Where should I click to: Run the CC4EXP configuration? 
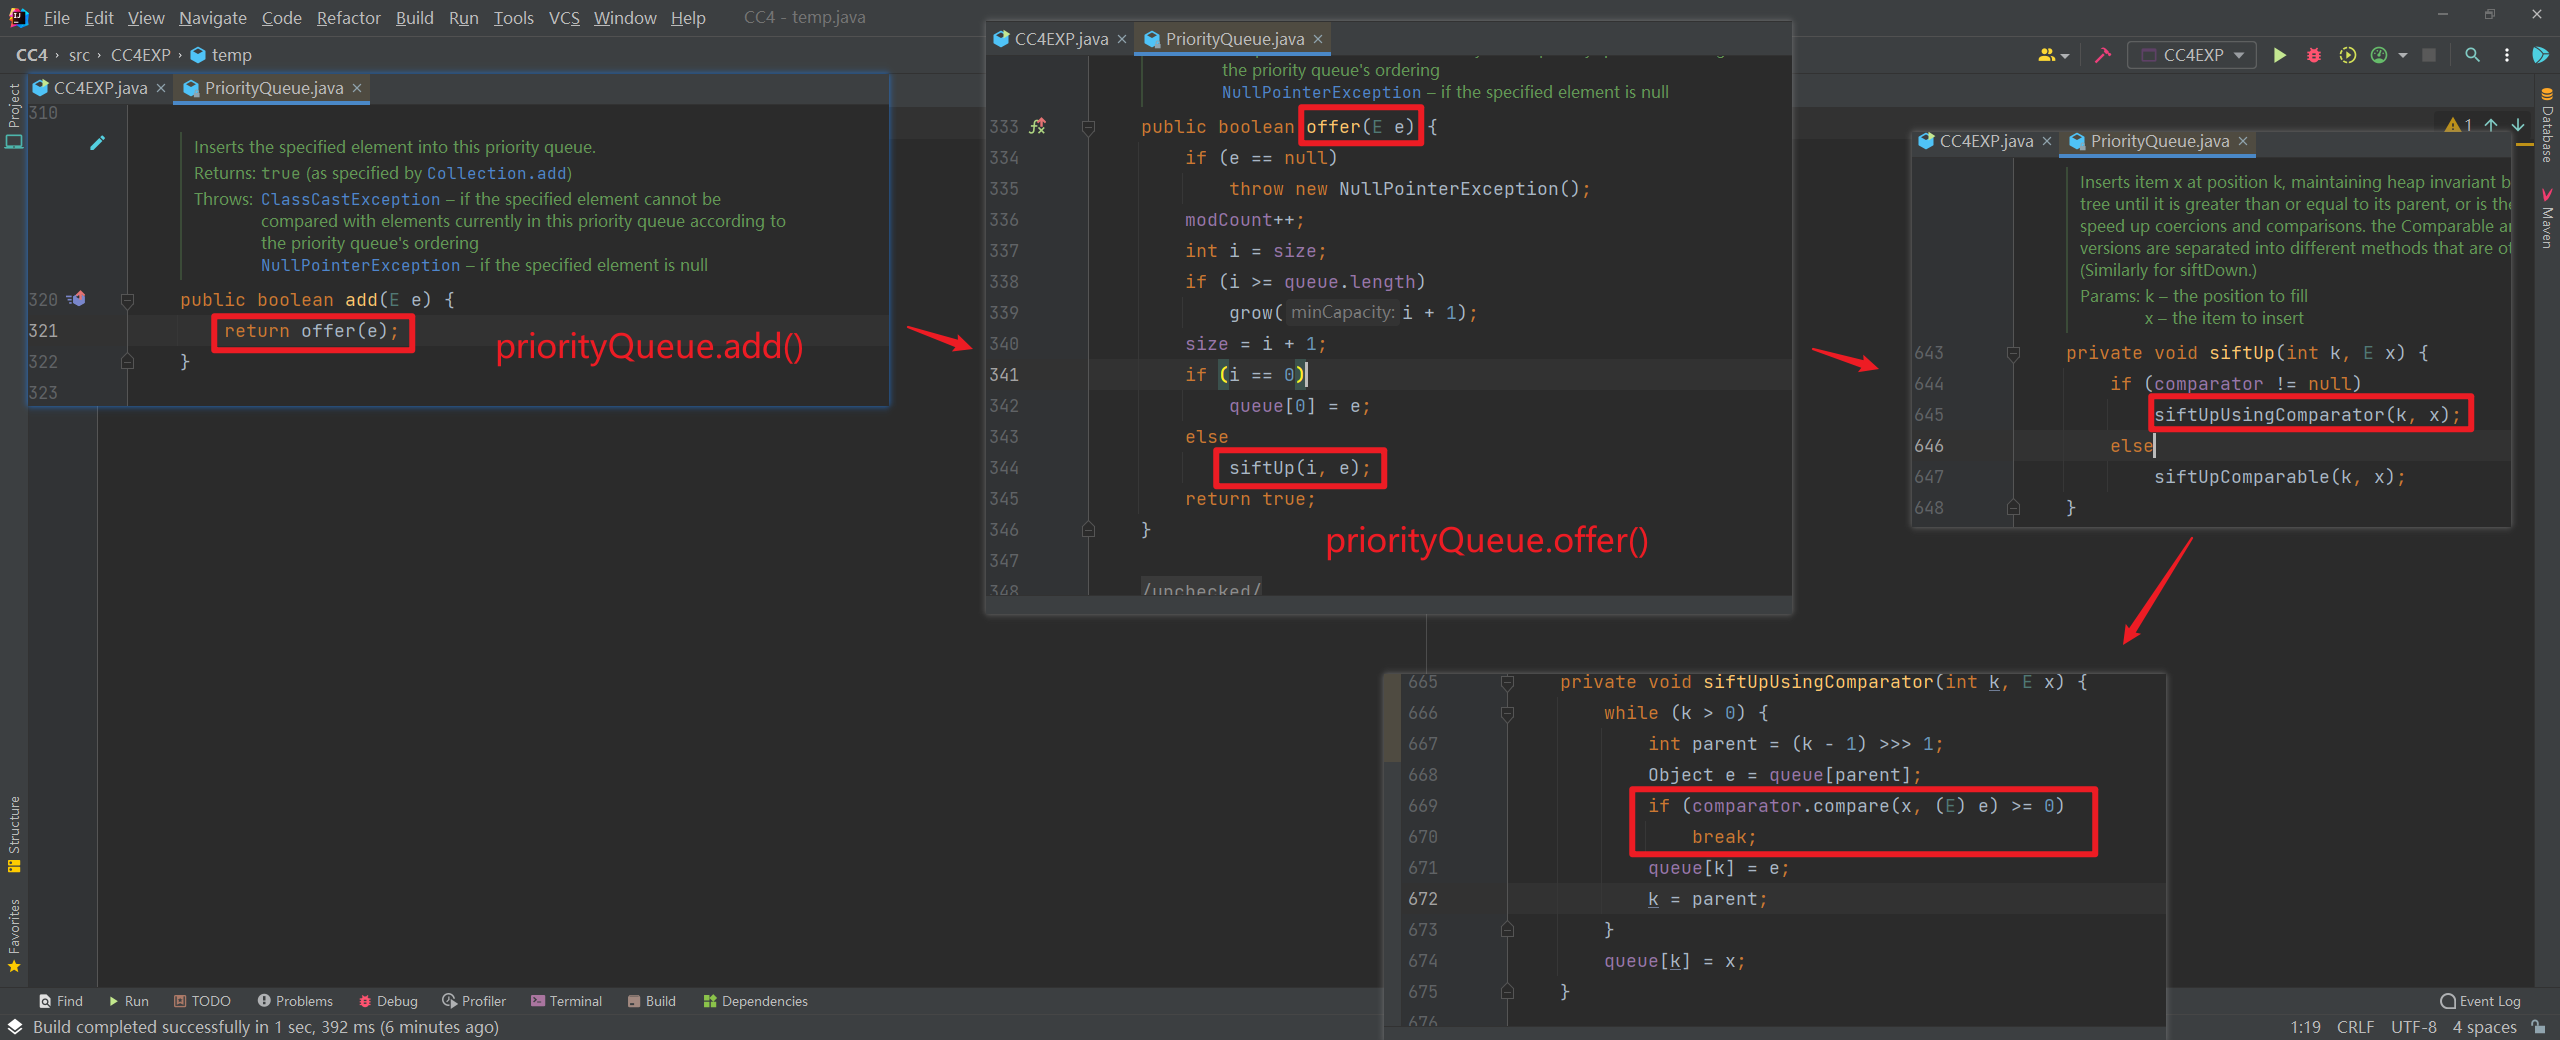[x=2280, y=55]
